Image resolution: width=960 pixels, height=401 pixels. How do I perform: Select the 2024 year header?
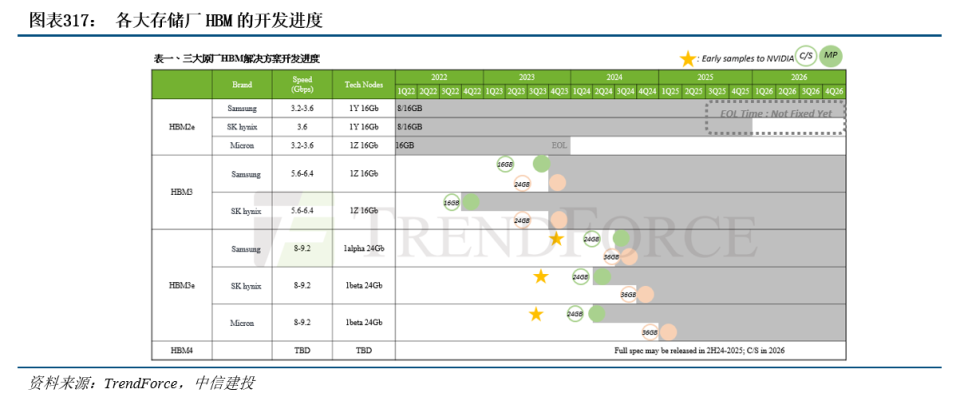click(x=615, y=78)
